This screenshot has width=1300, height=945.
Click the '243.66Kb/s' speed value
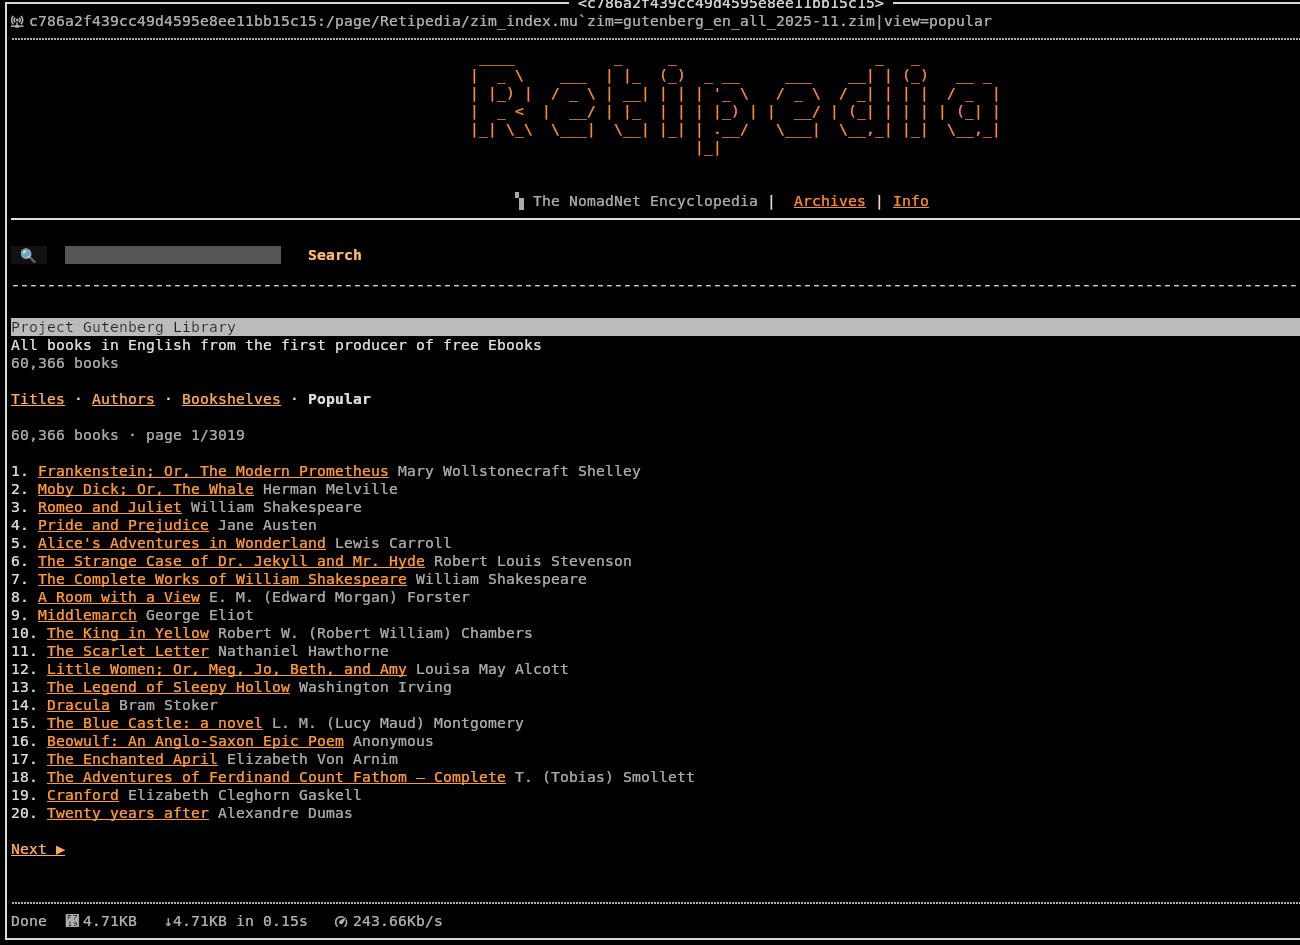coord(398,921)
